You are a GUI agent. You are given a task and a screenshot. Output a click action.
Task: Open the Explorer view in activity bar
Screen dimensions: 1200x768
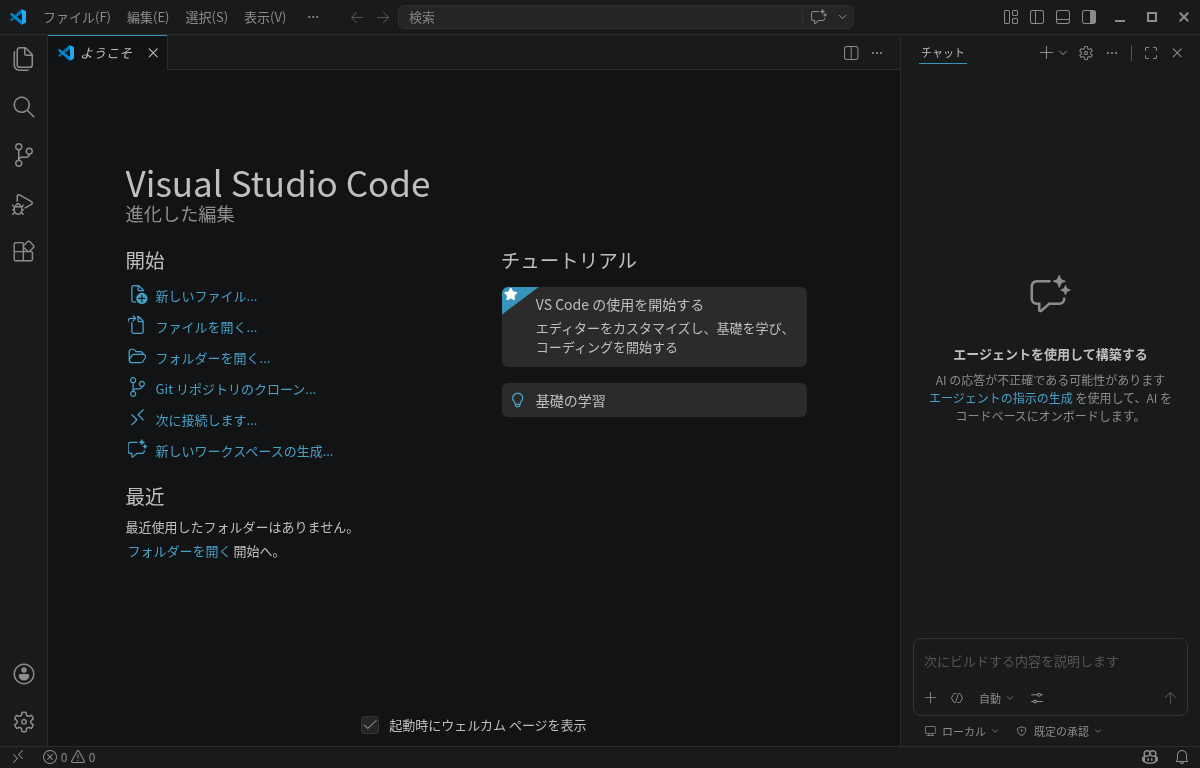[x=24, y=59]
